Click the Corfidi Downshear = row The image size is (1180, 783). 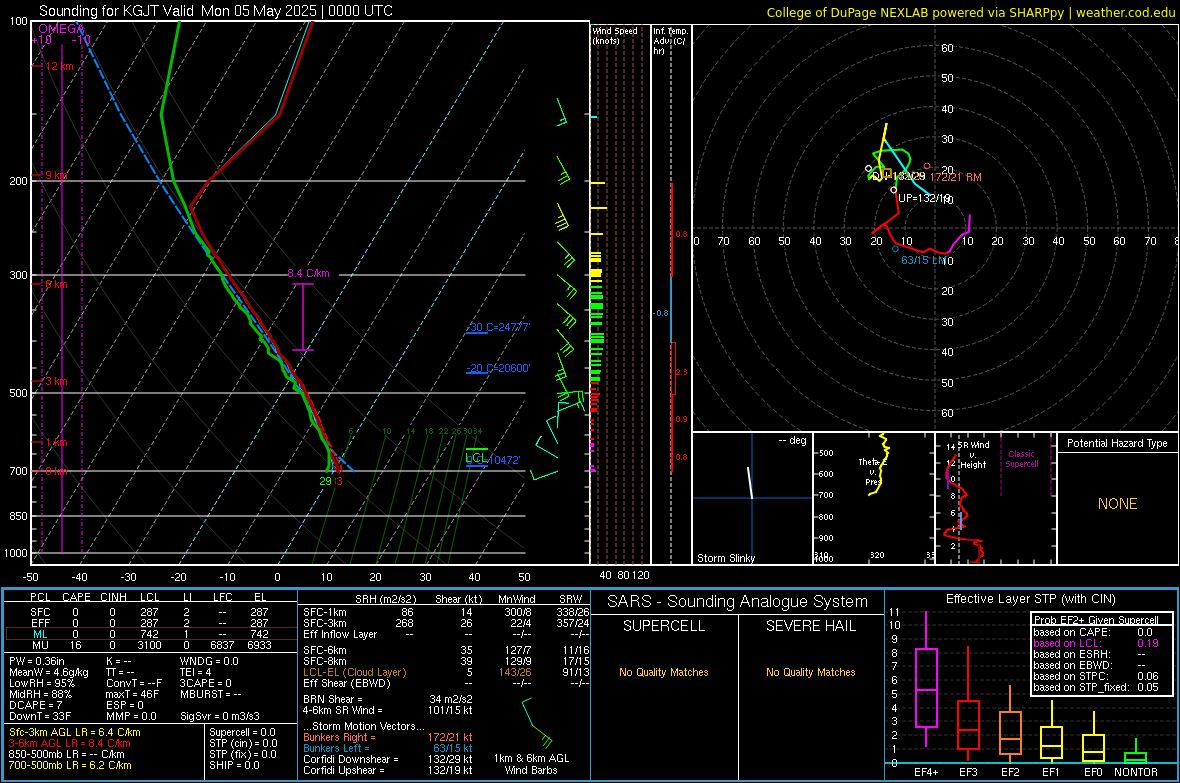tap(388, 759)
